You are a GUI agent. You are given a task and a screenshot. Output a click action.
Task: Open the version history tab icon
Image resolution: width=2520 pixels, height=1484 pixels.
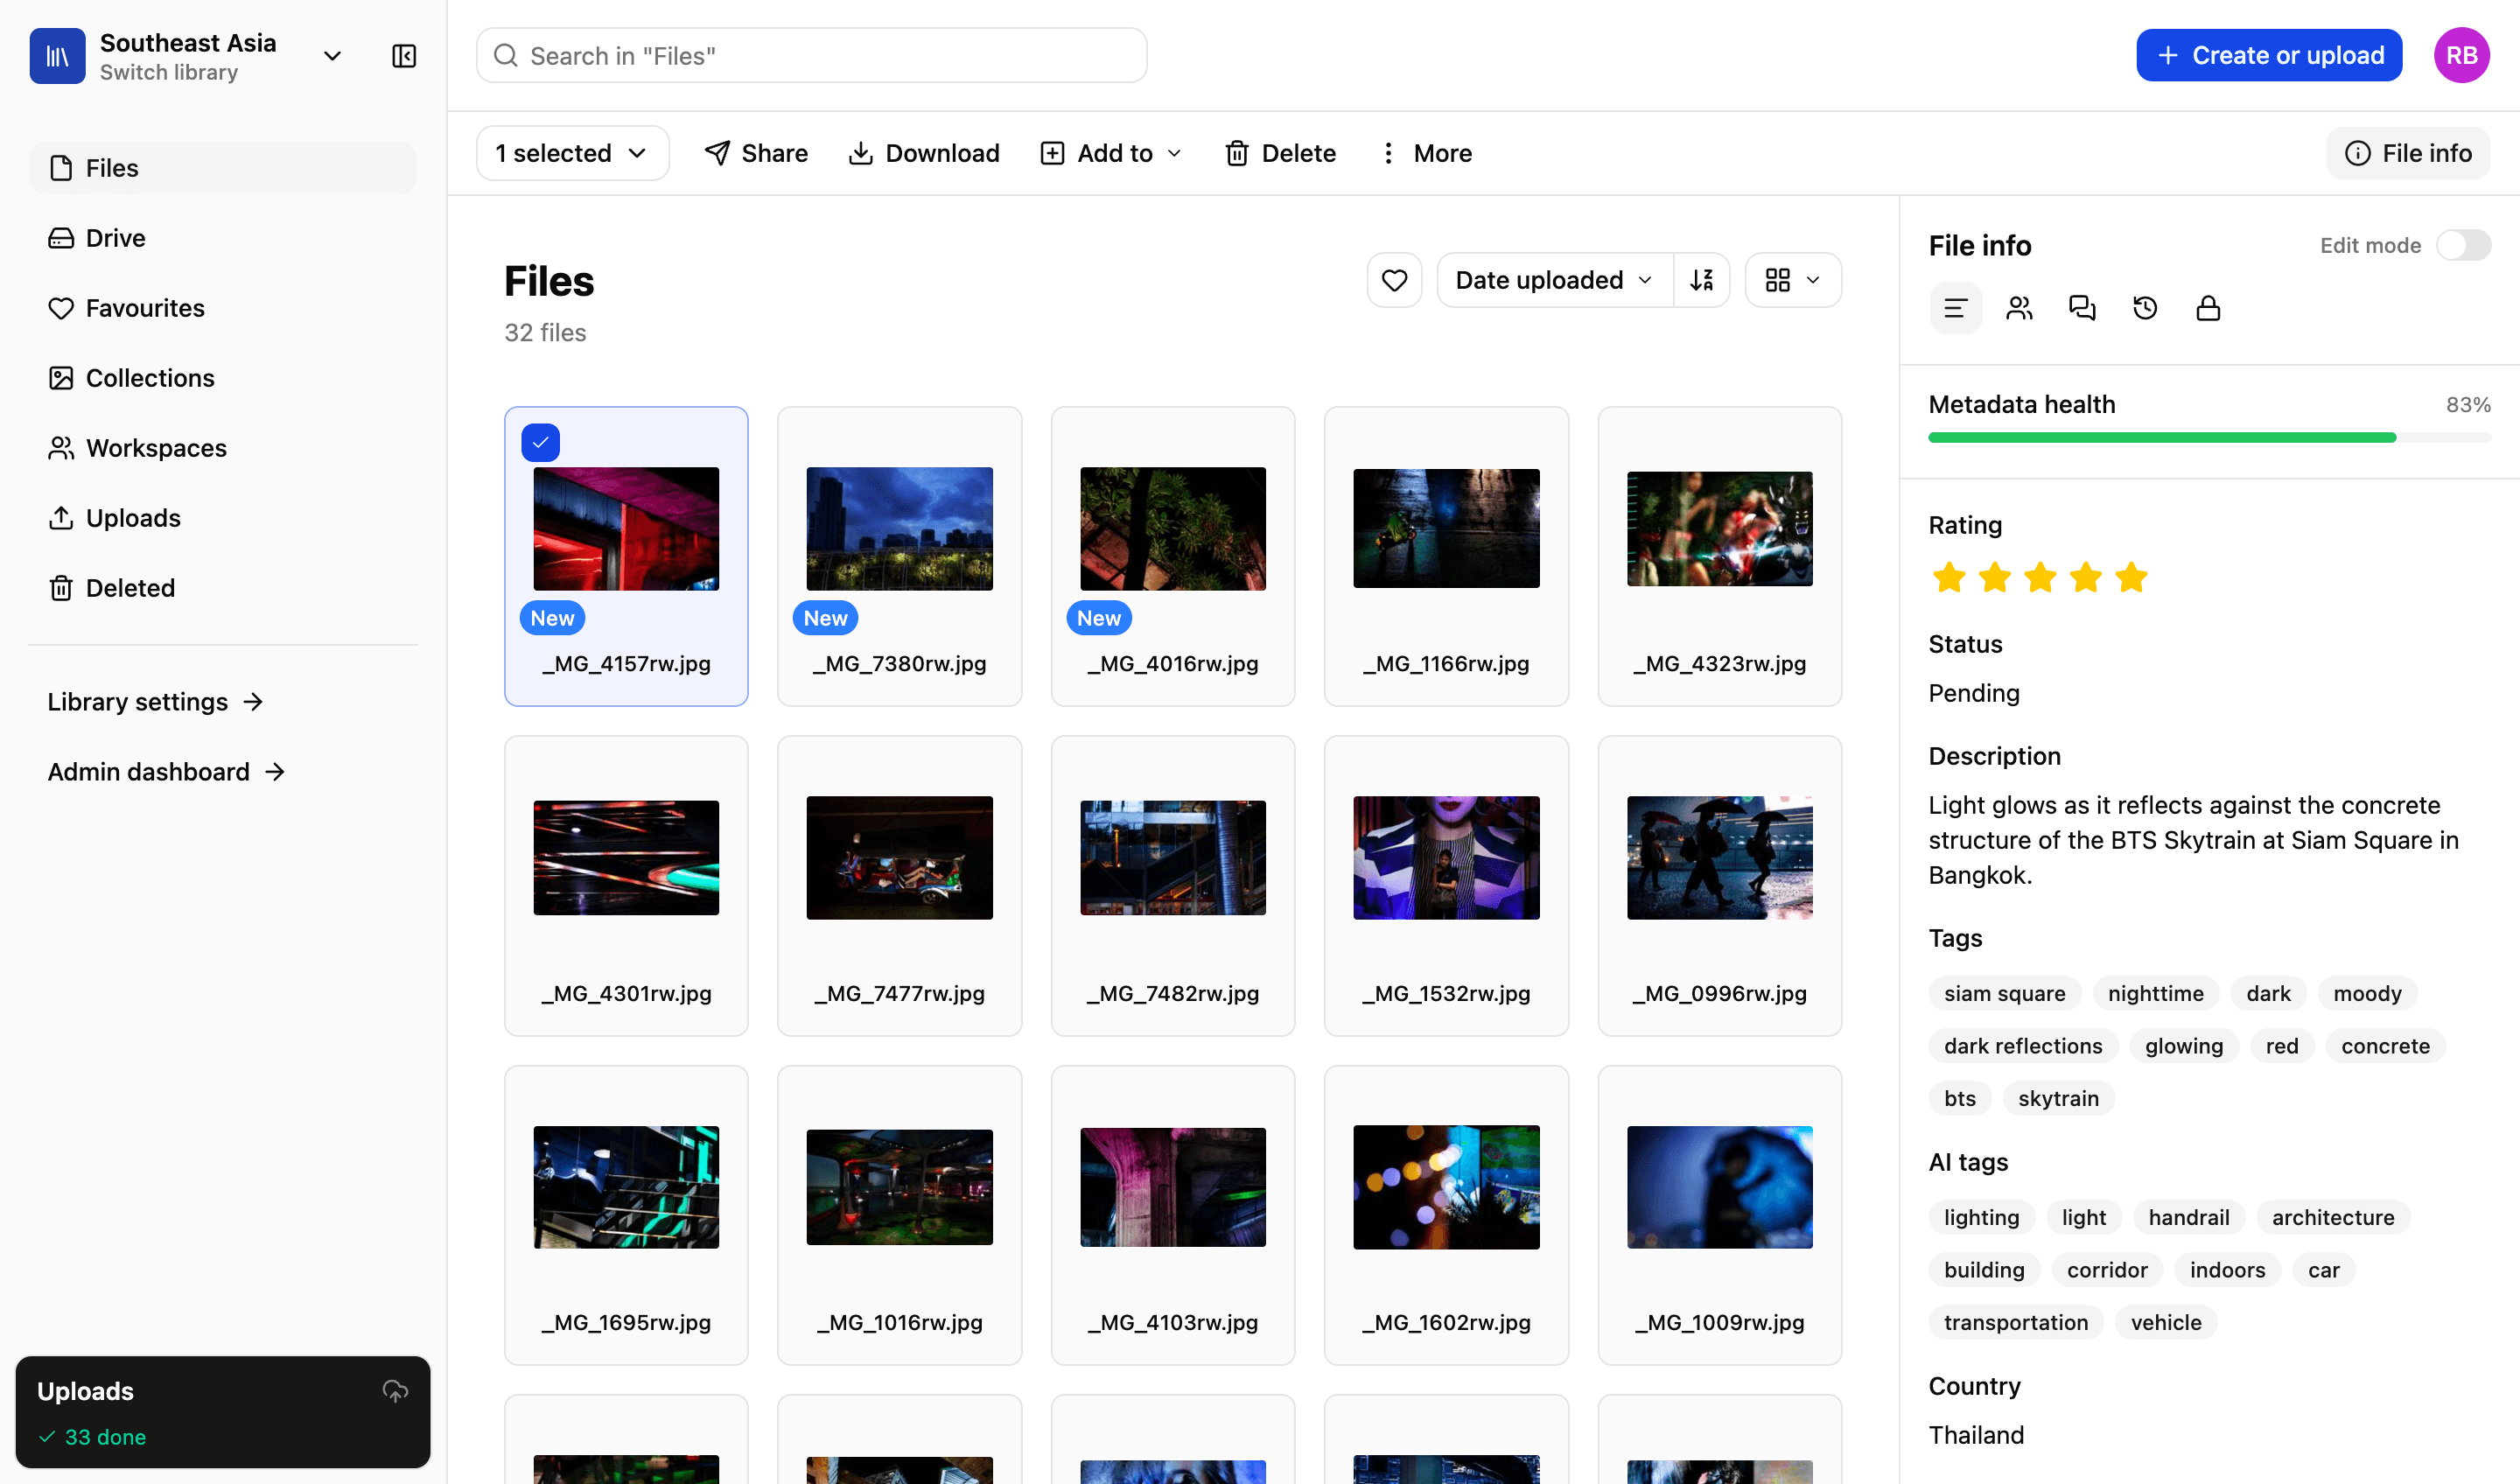pos(2145,308)
